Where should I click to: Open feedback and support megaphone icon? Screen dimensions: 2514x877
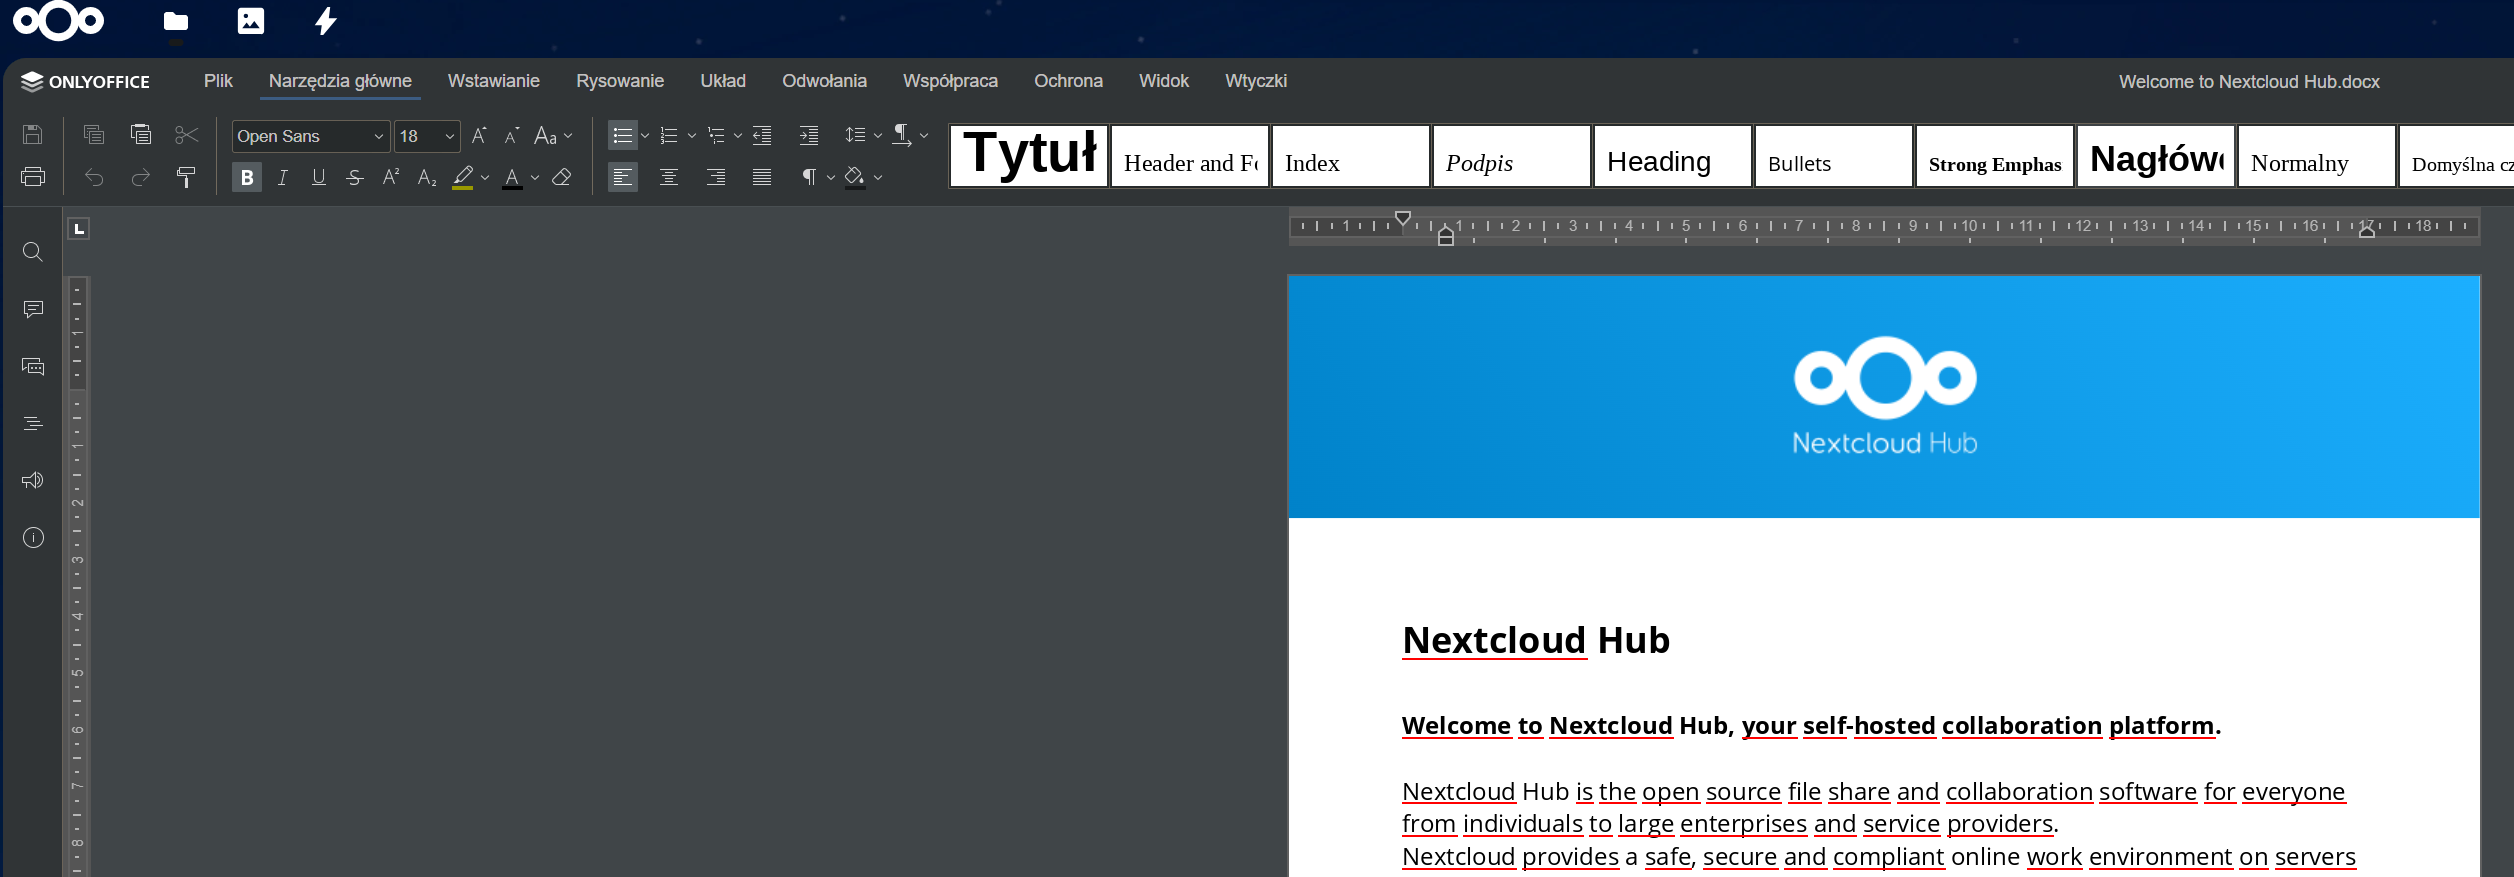pos(33,480)
